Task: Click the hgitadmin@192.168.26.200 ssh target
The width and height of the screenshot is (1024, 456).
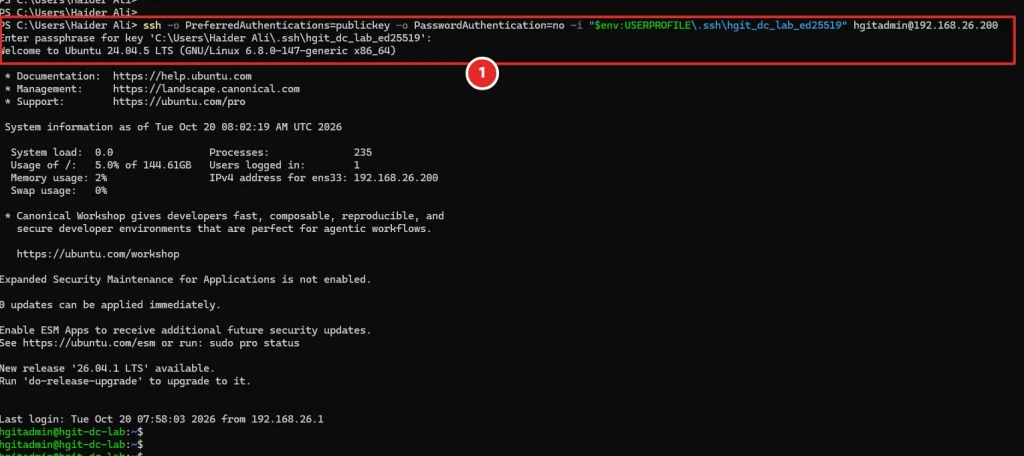Action: (x=925, y=25)
